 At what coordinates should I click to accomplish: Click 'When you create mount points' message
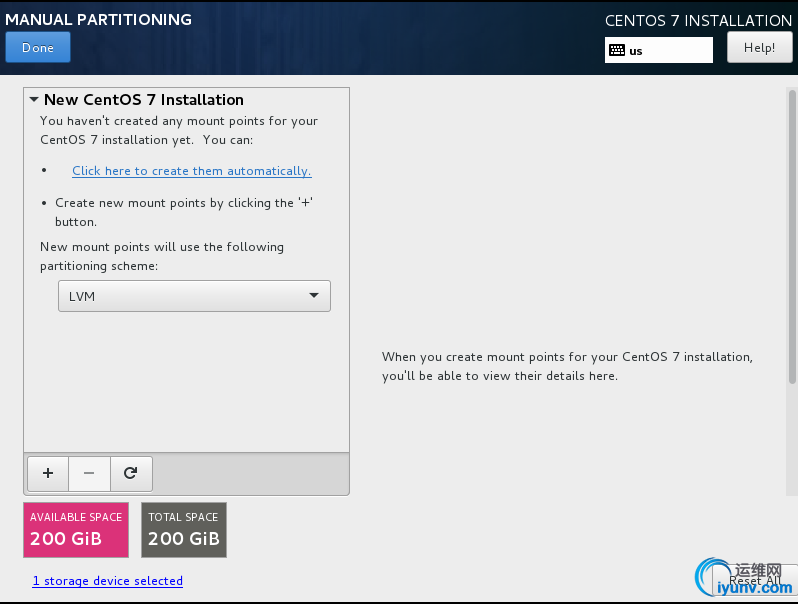[567, 366]
